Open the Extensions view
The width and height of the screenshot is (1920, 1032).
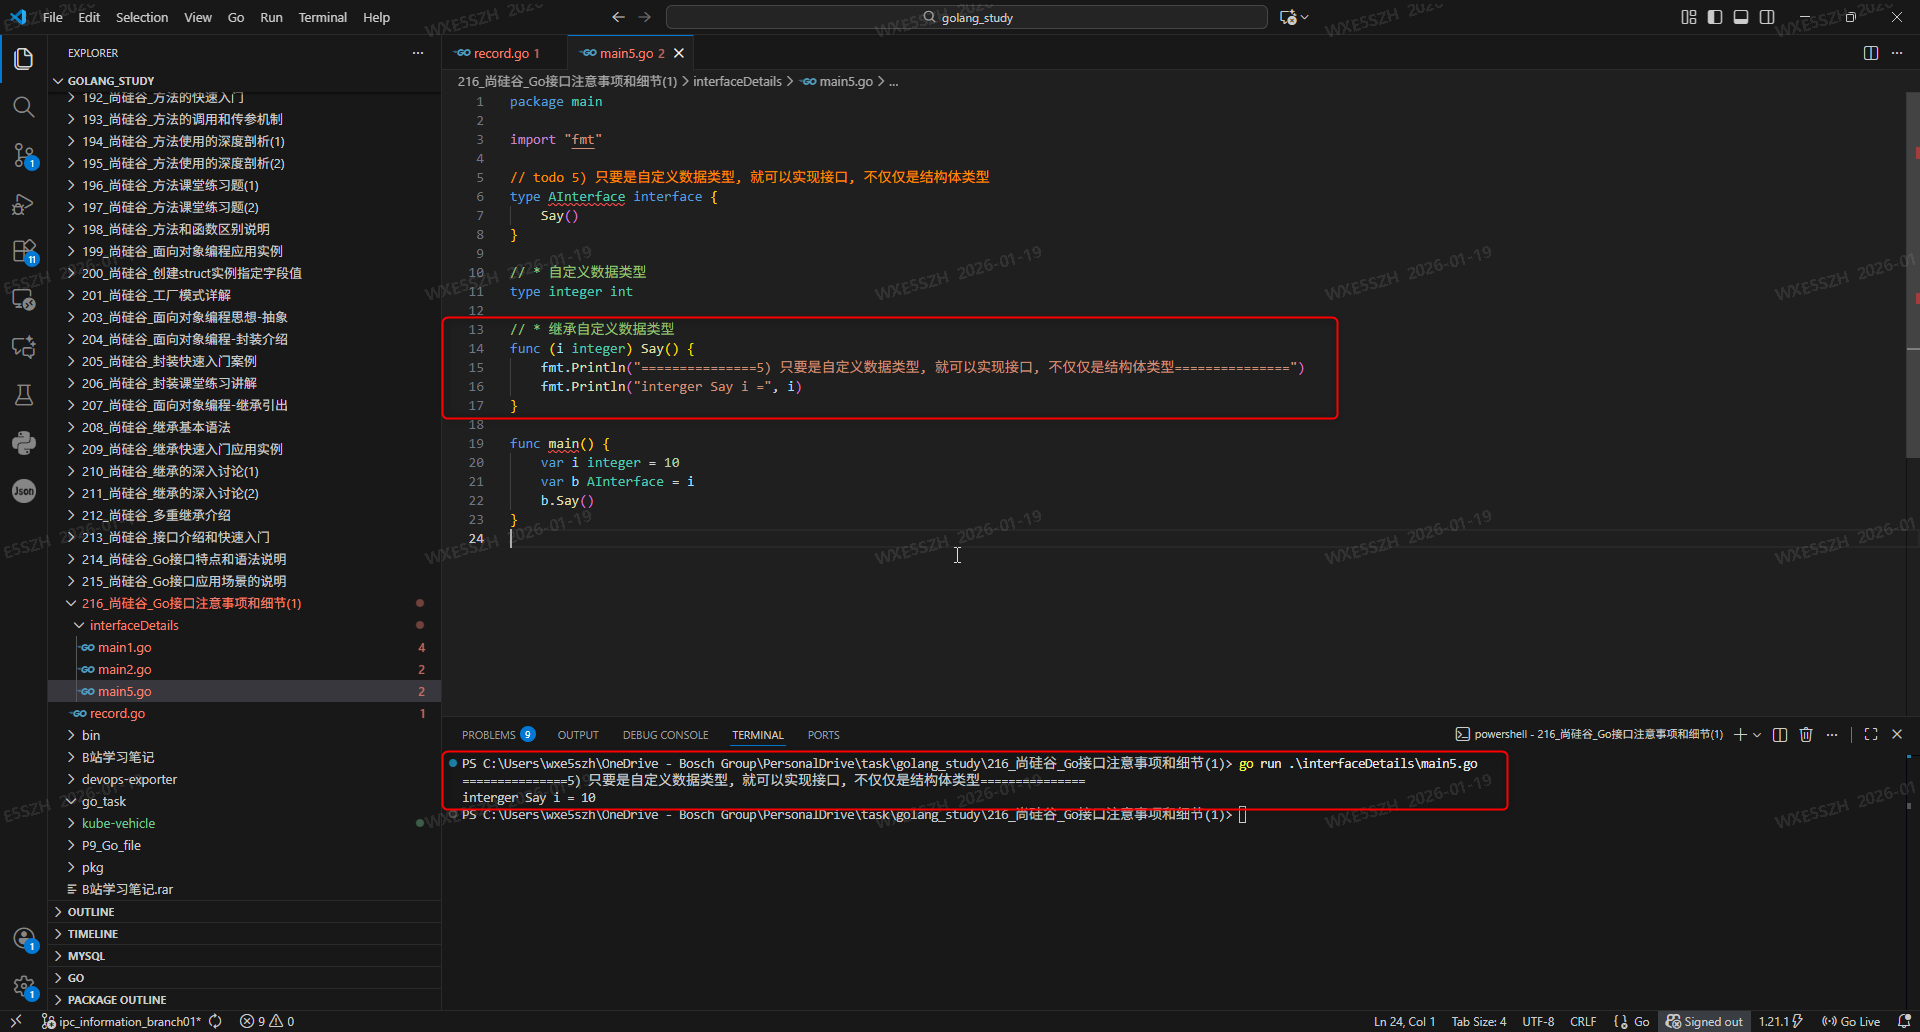click(x=24, y=251)
